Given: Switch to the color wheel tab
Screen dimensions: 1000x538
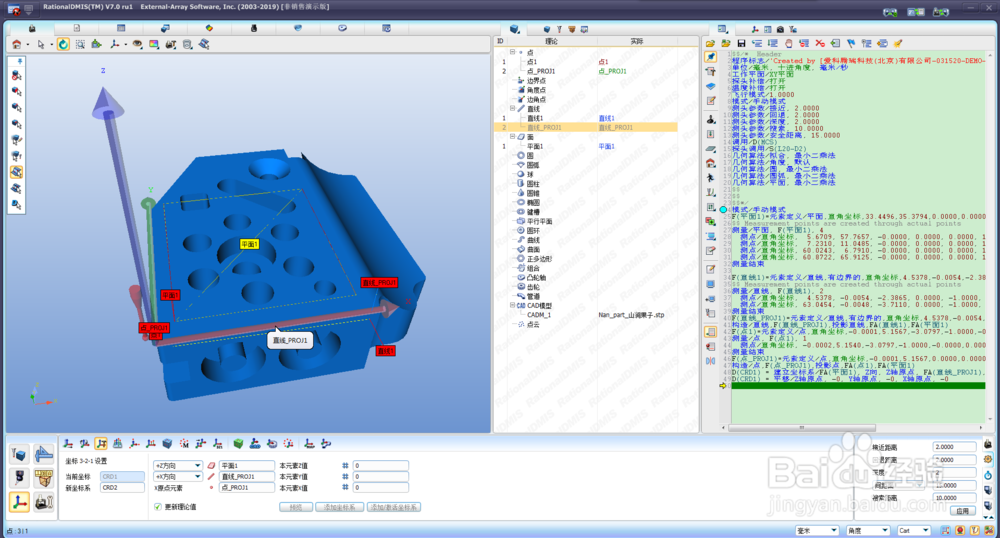Looking at the screenshot, I should coord(209,28).
